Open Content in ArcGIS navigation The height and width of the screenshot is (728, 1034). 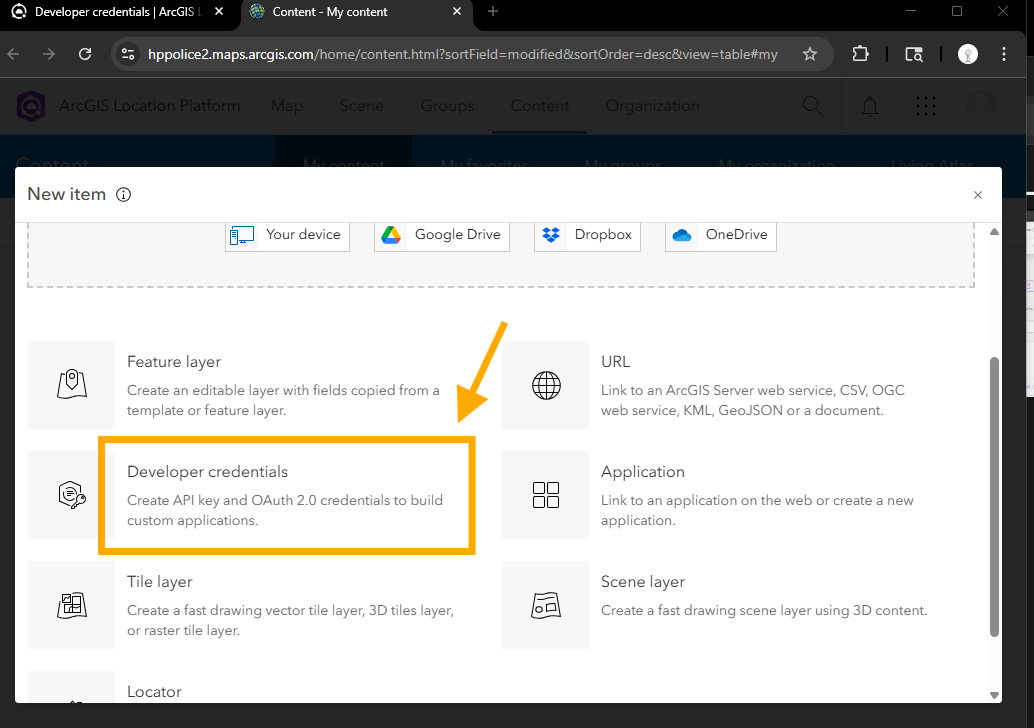[539, 106]
